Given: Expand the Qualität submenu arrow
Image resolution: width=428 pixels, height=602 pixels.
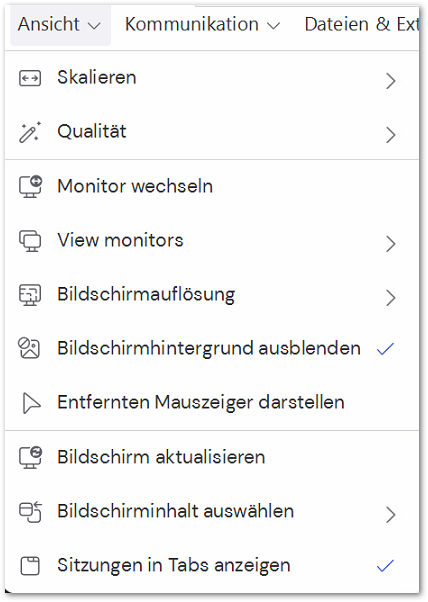Looking at the screenshot, I should [390, 135].
